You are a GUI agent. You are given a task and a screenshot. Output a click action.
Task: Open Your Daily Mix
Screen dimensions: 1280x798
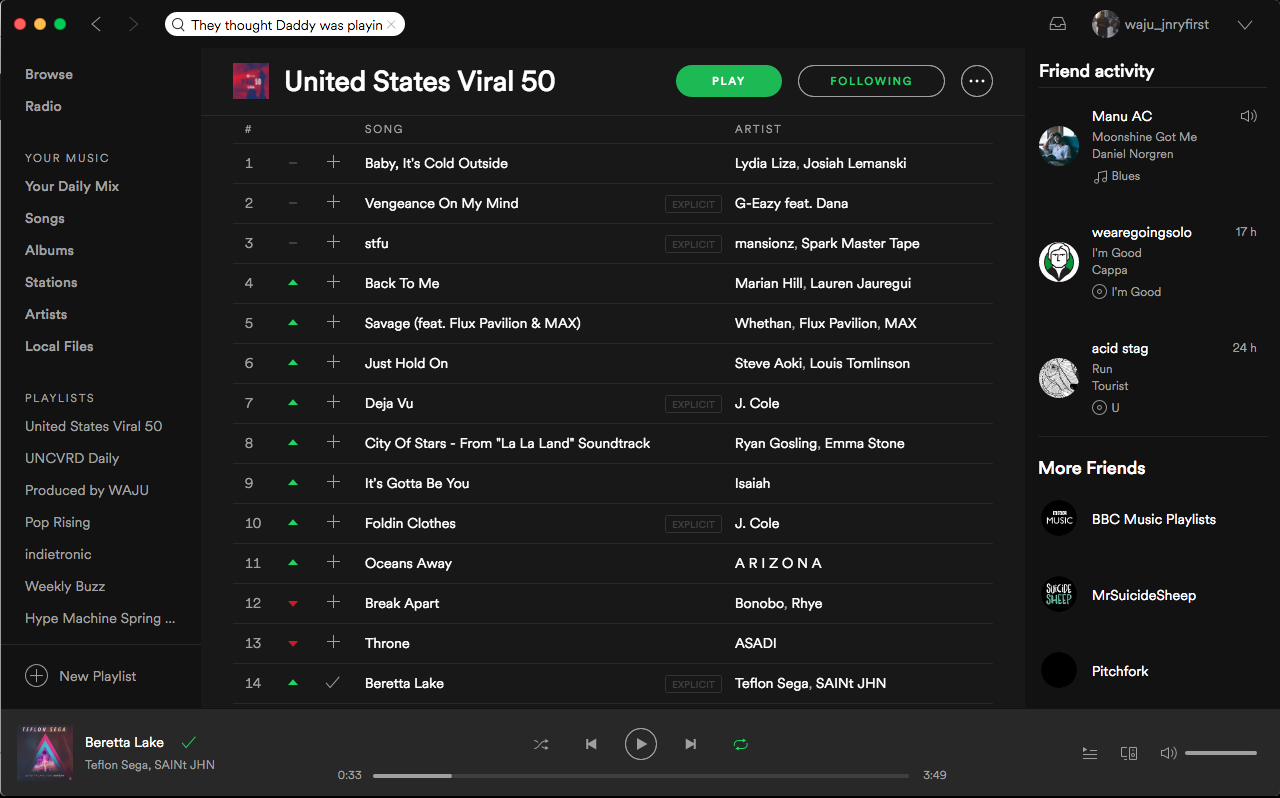point(72,186)
